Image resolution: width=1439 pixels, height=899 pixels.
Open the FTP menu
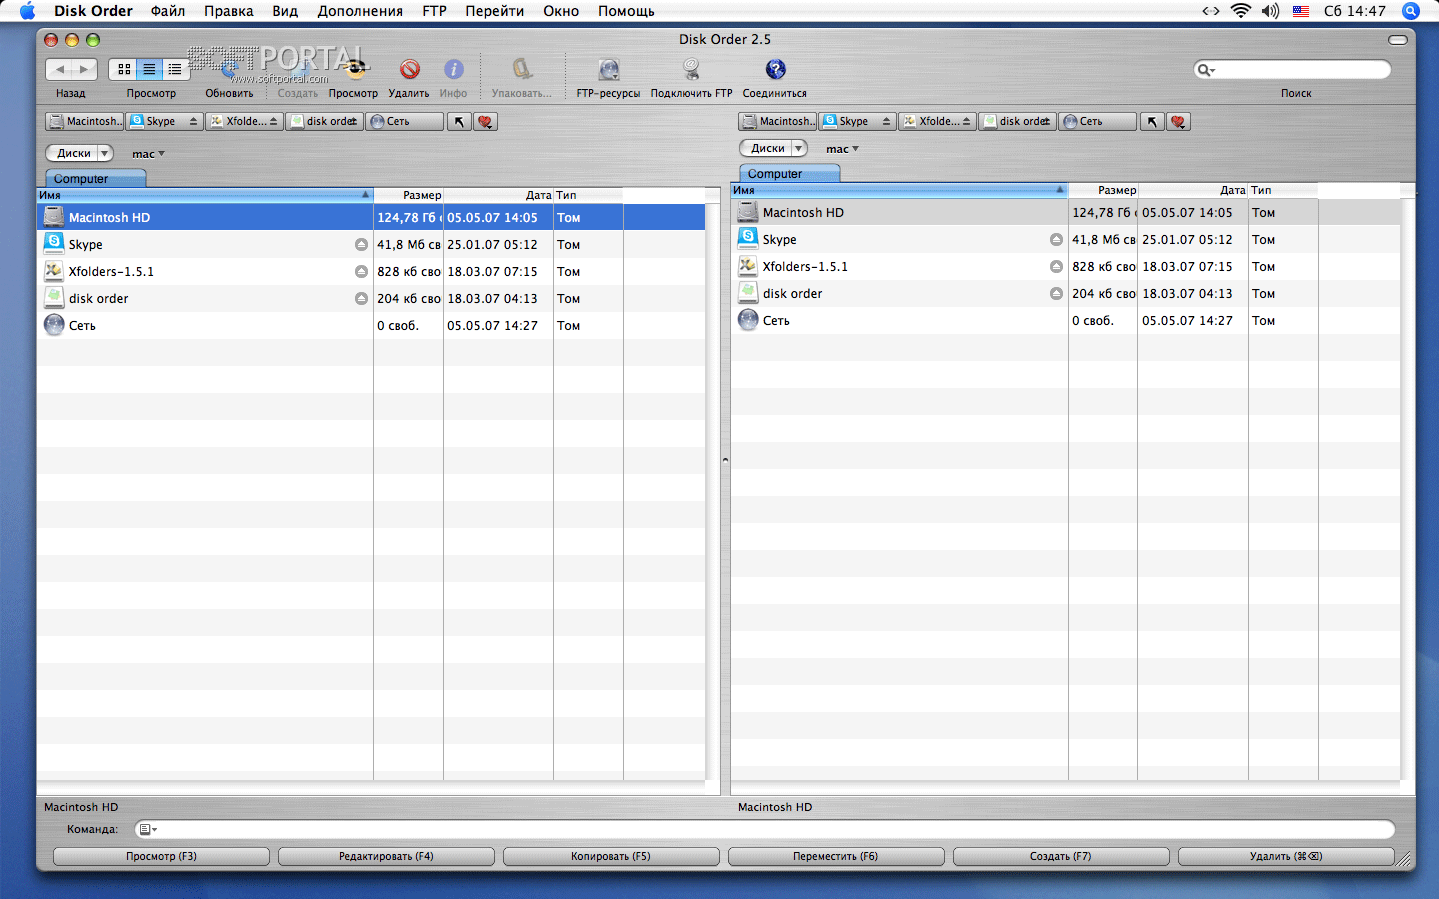[434, 11]
